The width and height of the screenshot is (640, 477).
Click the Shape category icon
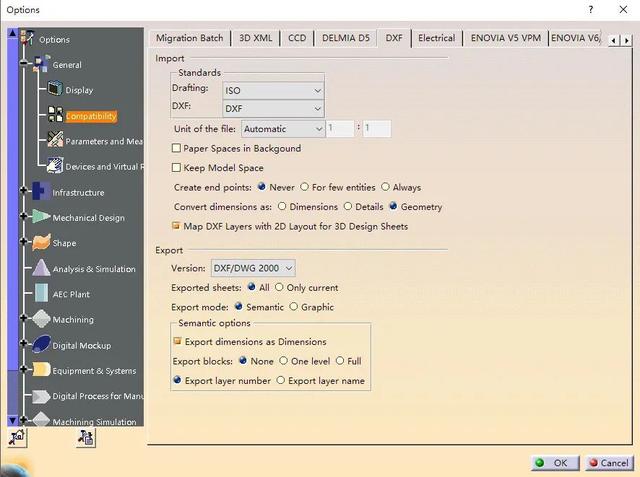(40, 243)
